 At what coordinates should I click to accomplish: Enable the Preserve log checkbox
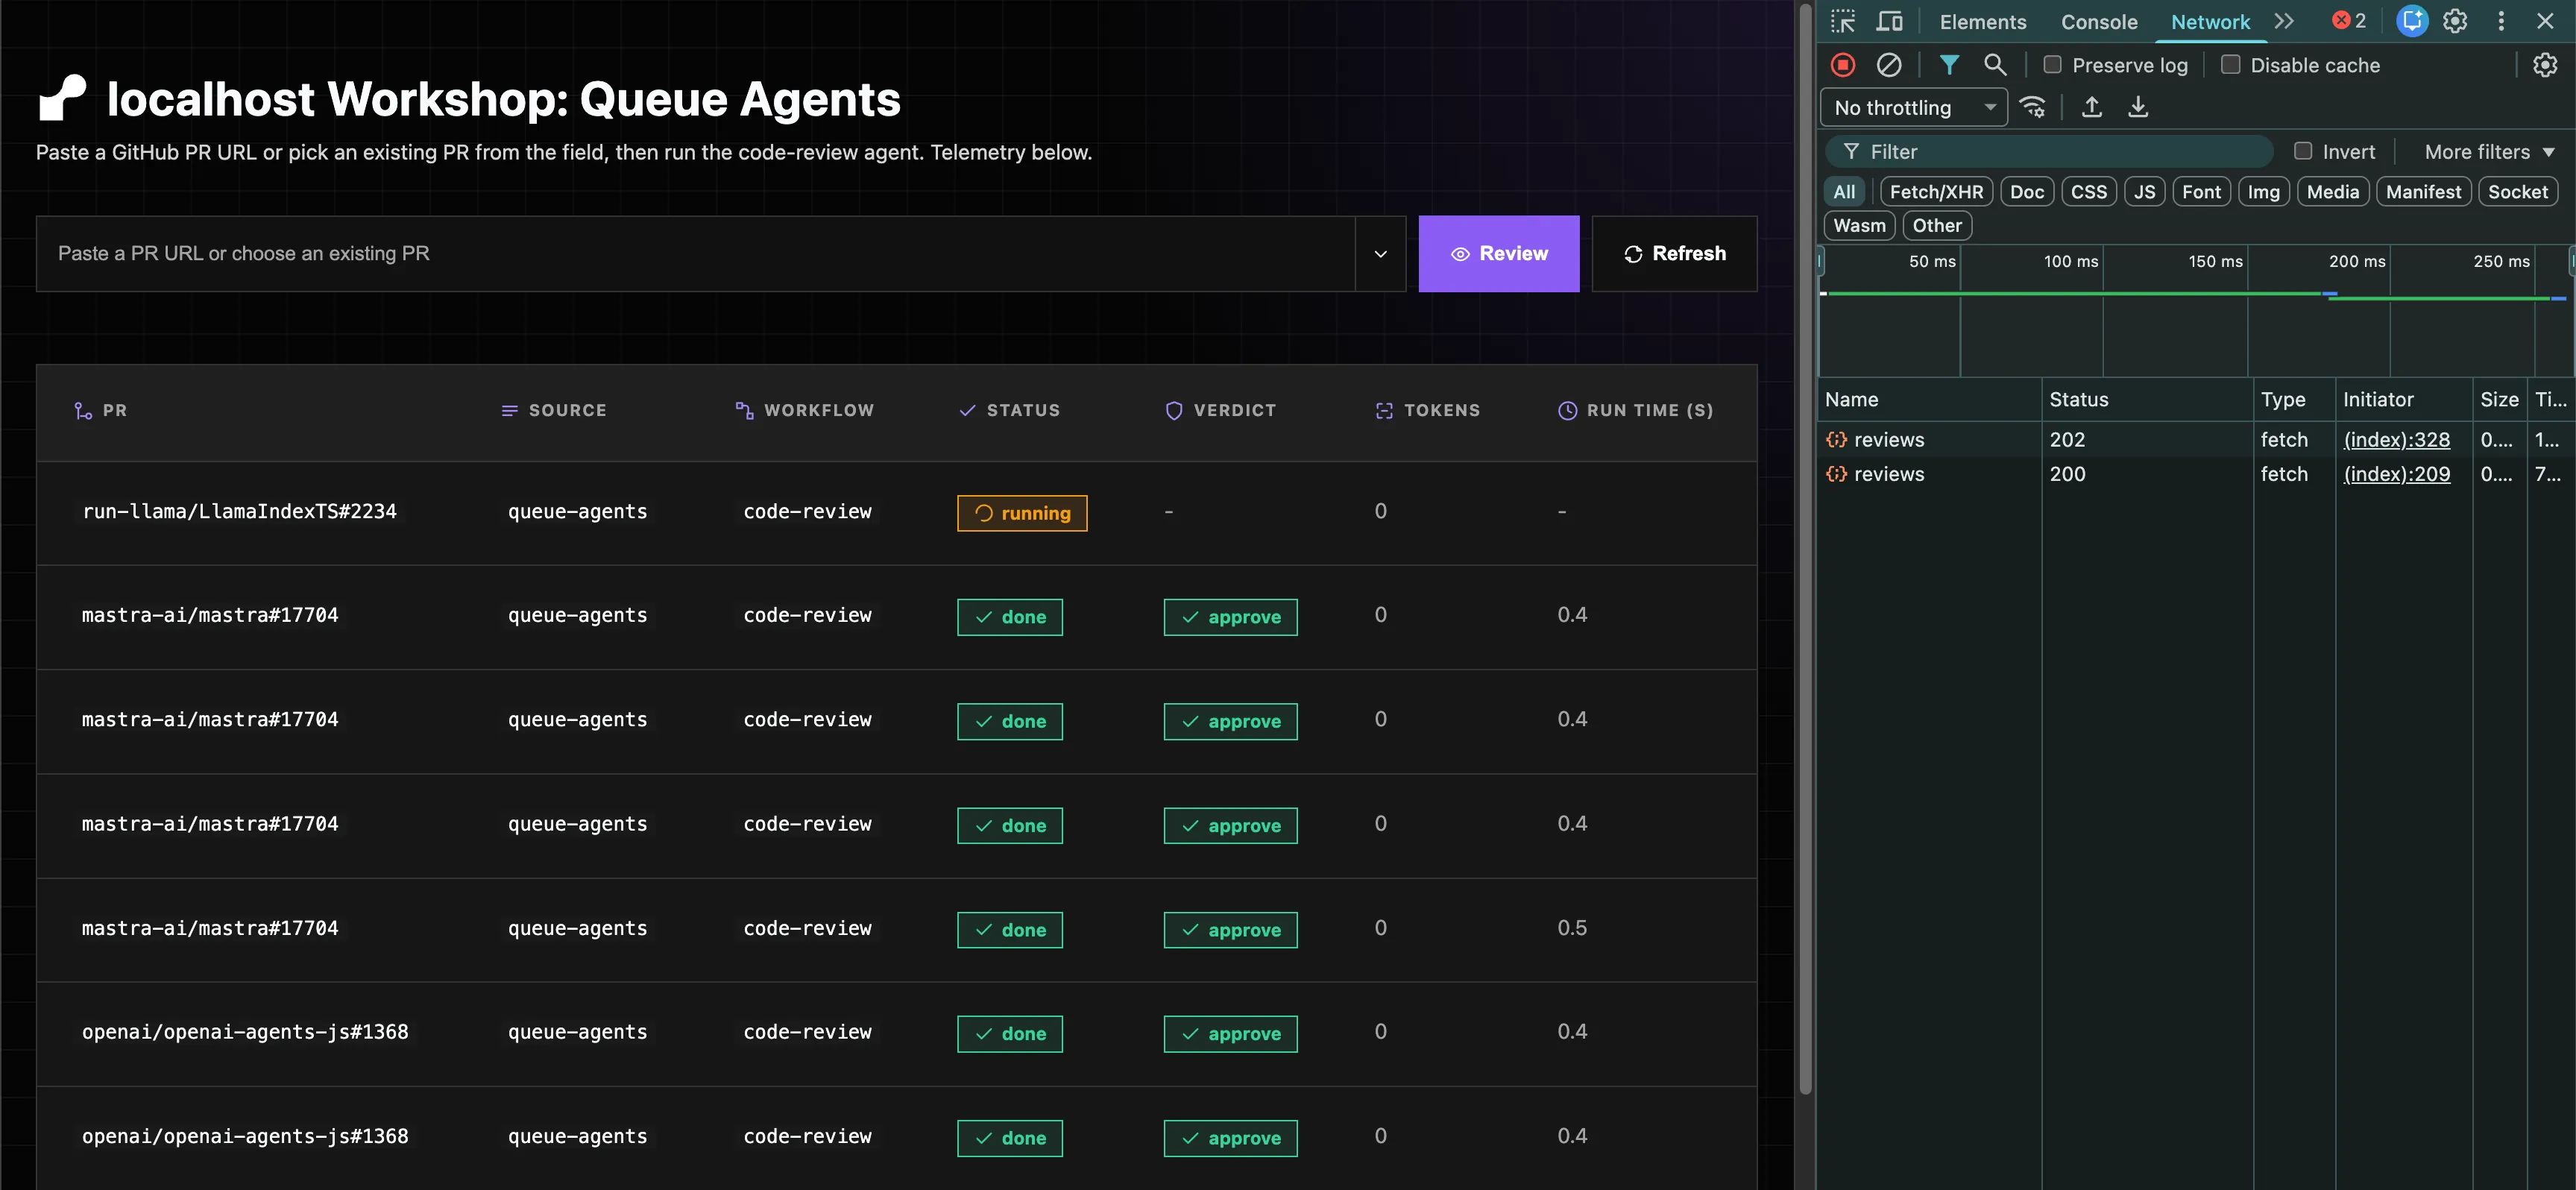point(2052,65)
